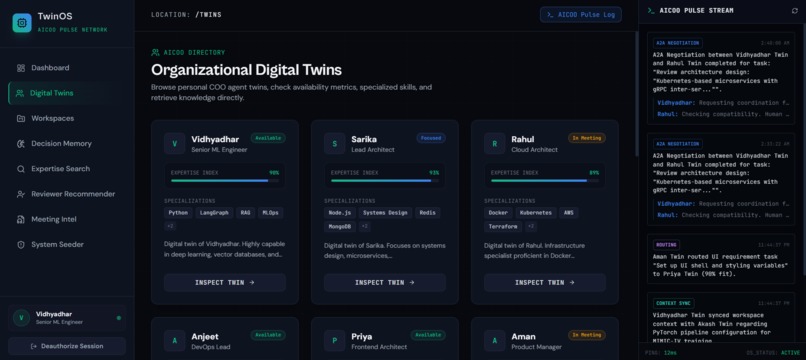
Task: Click Vidhyadhar's Available status badge
Action: coord(268,138)
